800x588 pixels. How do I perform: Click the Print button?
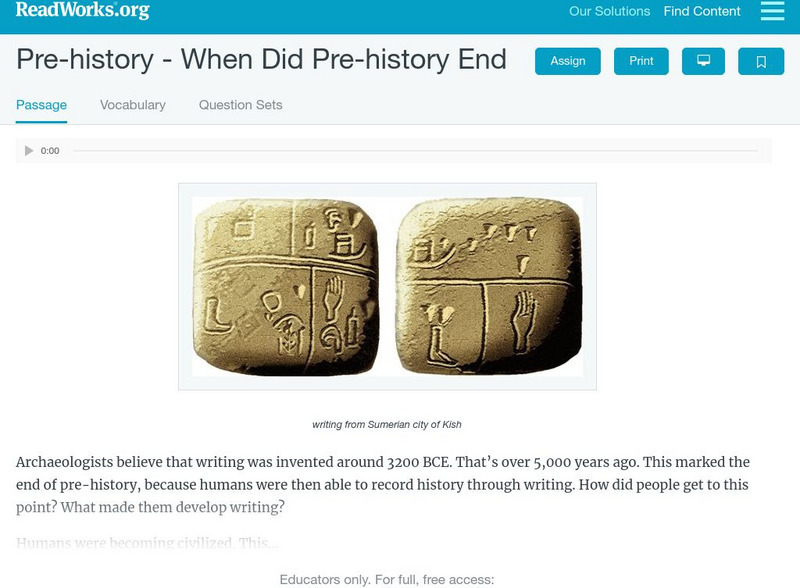tap(641, 60)
